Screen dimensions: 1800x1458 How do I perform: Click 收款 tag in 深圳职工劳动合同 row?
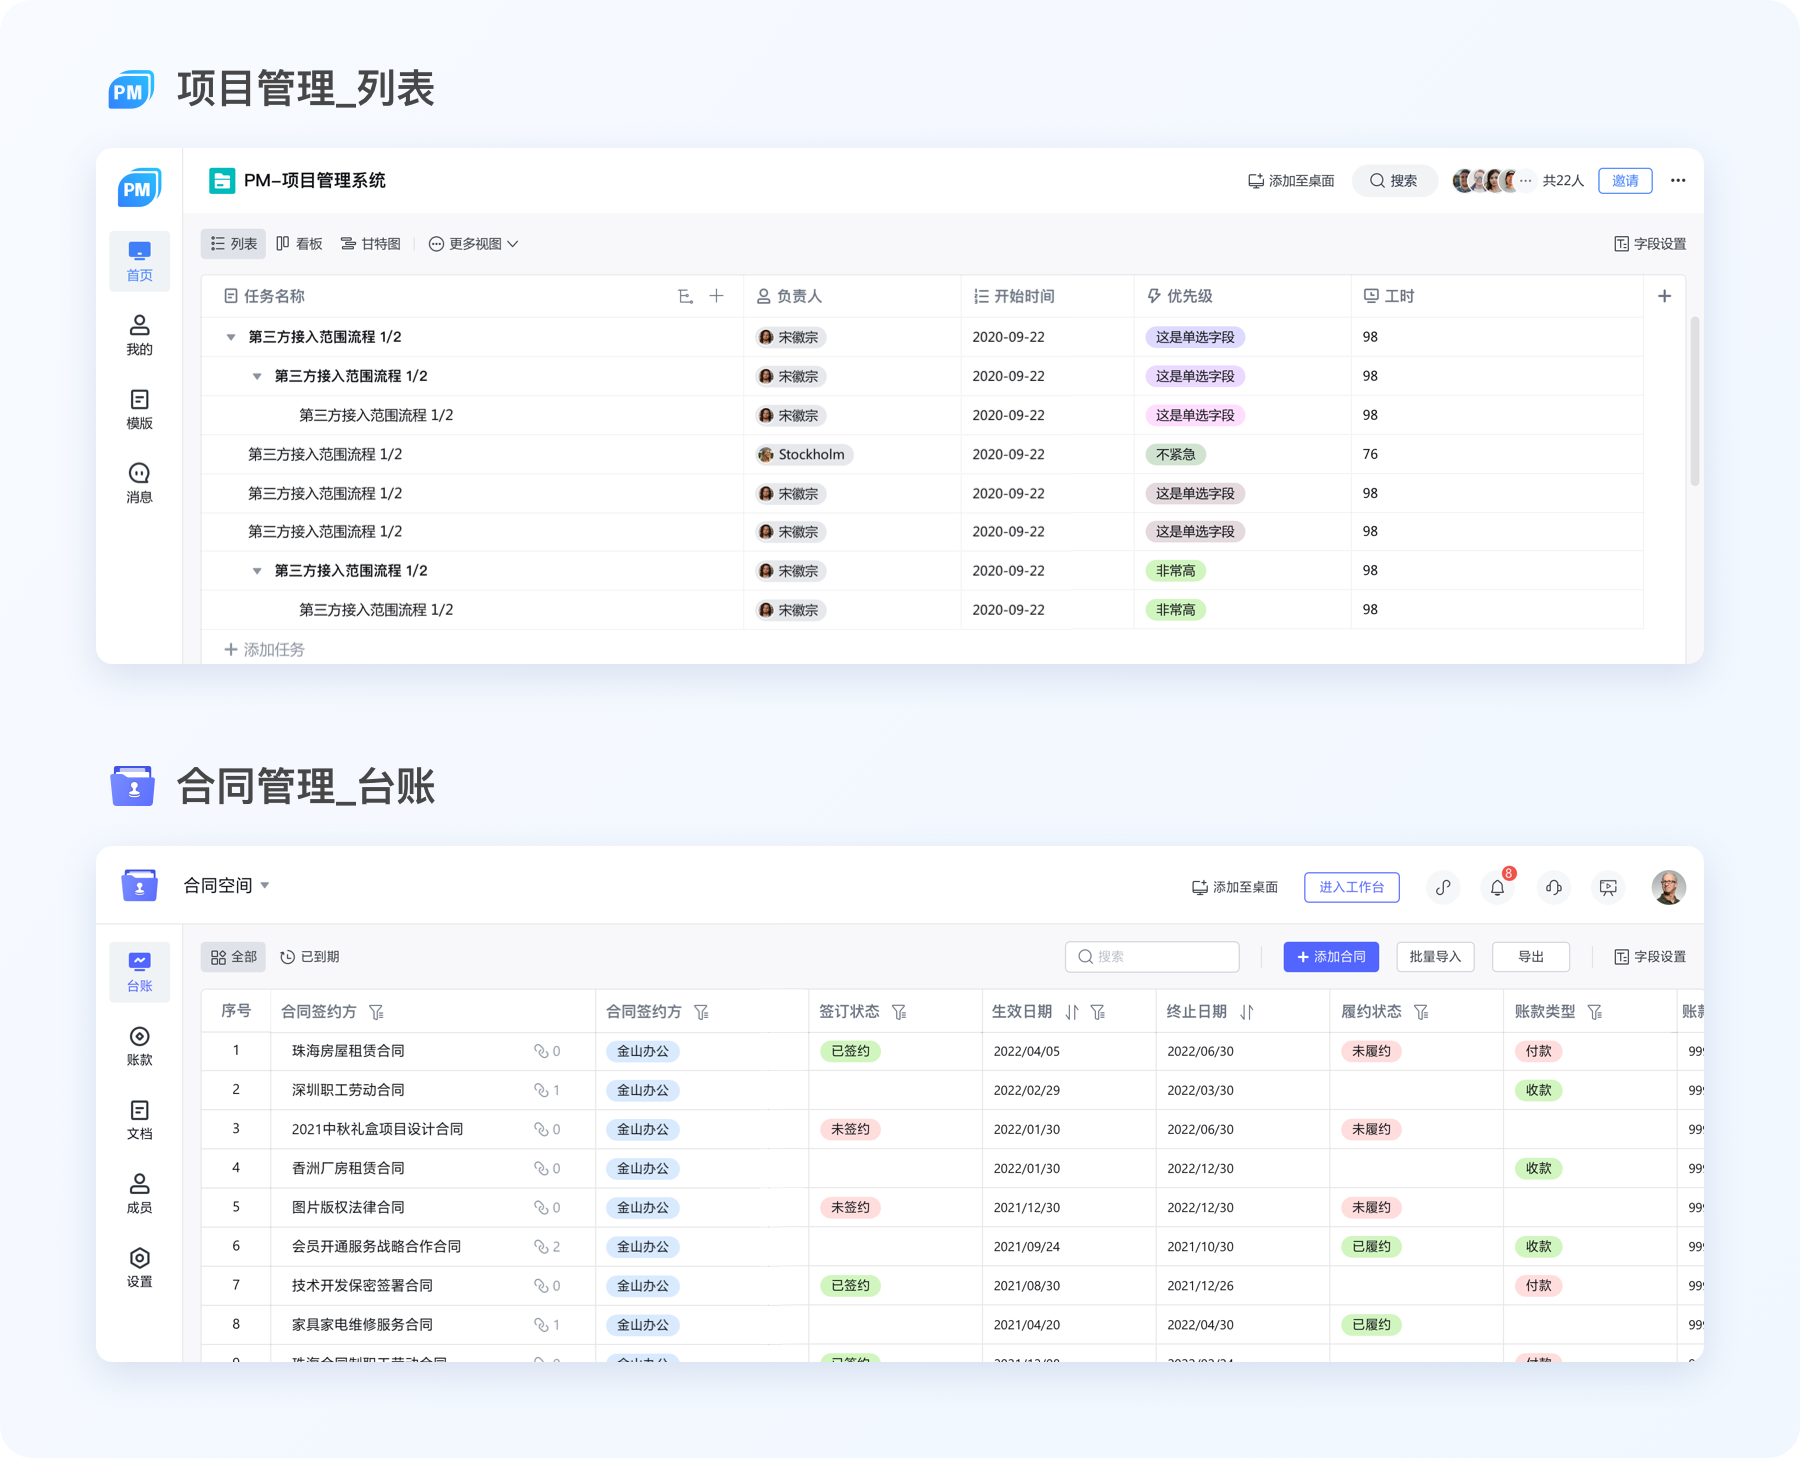[x=1538, y=1090]
